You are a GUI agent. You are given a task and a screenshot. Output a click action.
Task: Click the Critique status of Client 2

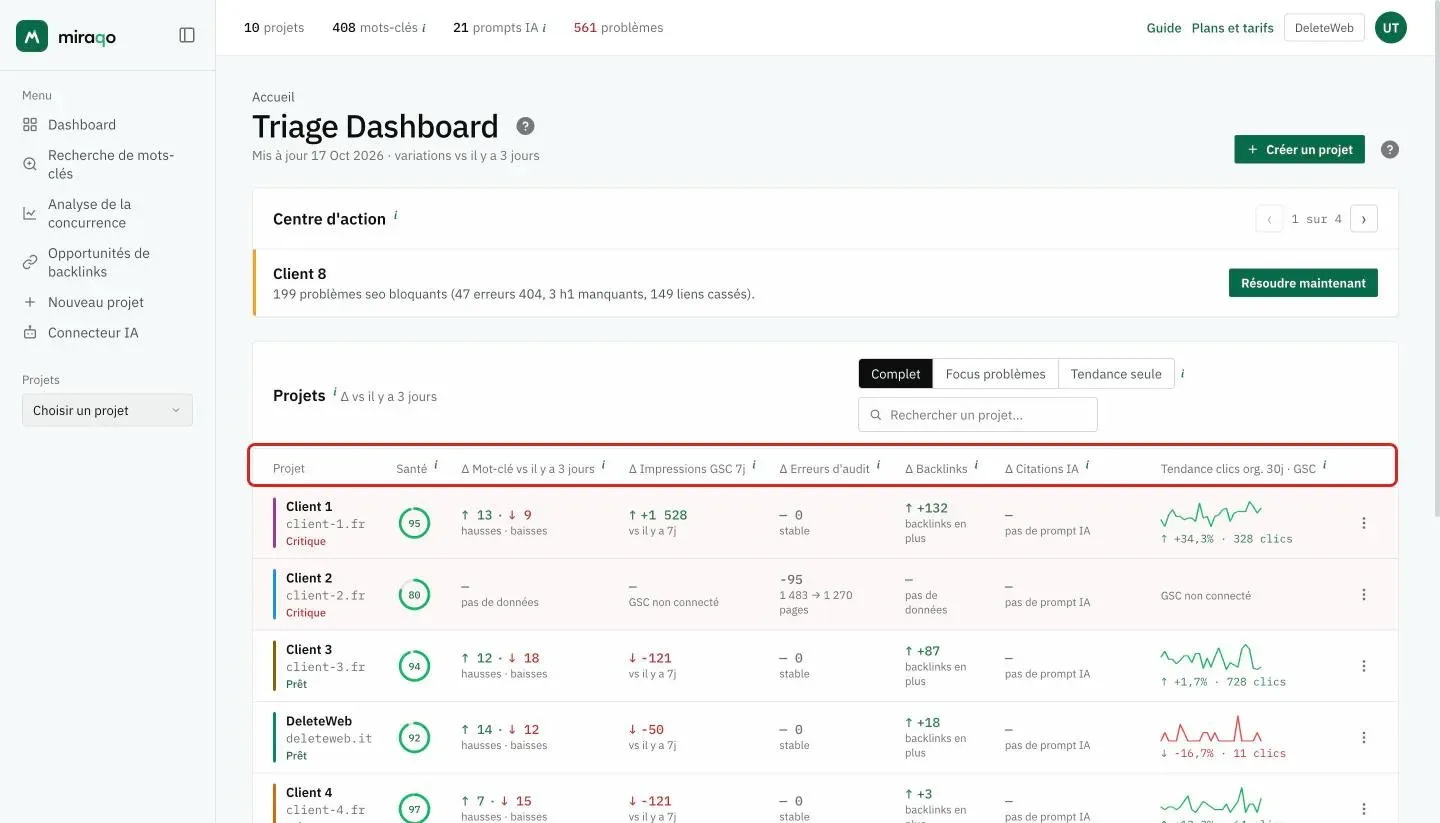(x=306, y=613)
